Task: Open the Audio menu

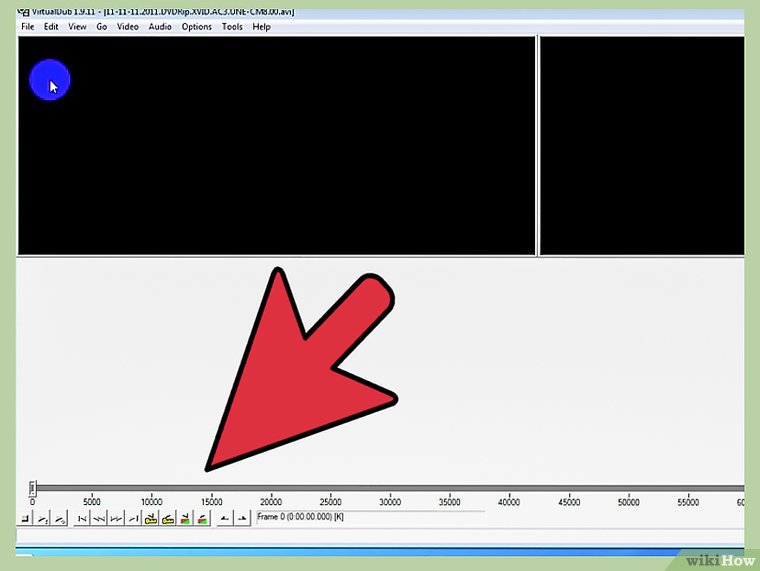Action: coord(160,27)
